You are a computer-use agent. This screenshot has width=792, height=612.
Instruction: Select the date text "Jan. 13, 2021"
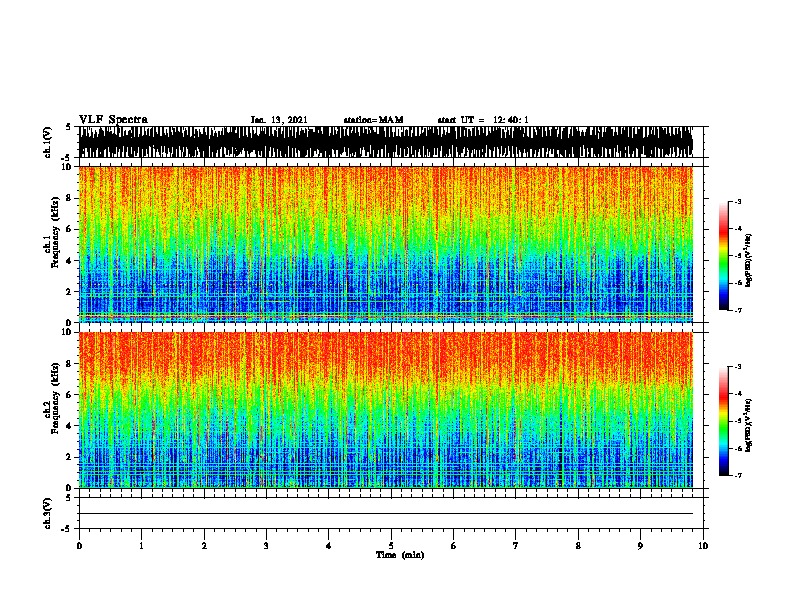point(279,120)
